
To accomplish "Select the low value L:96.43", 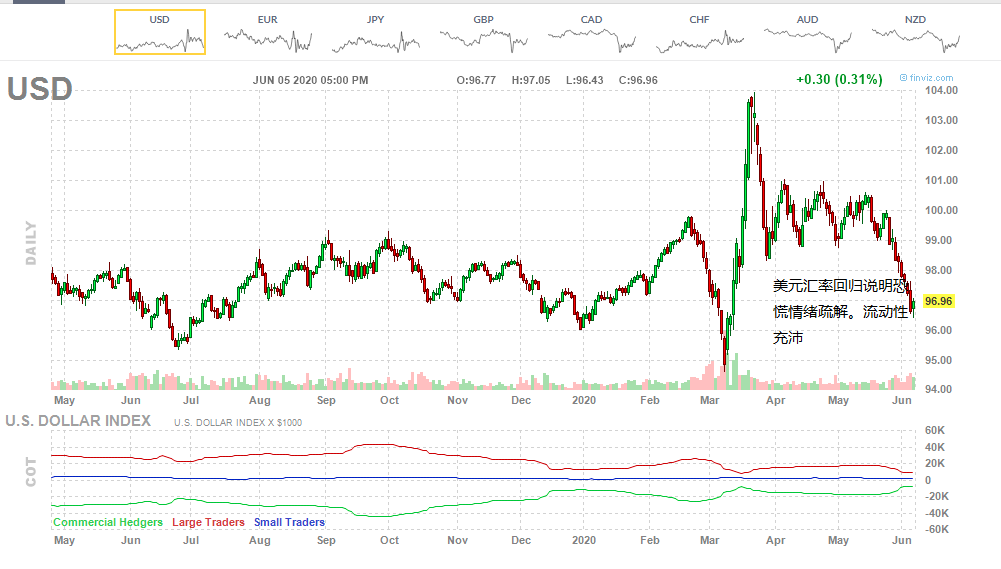I will tap(585, 80).
